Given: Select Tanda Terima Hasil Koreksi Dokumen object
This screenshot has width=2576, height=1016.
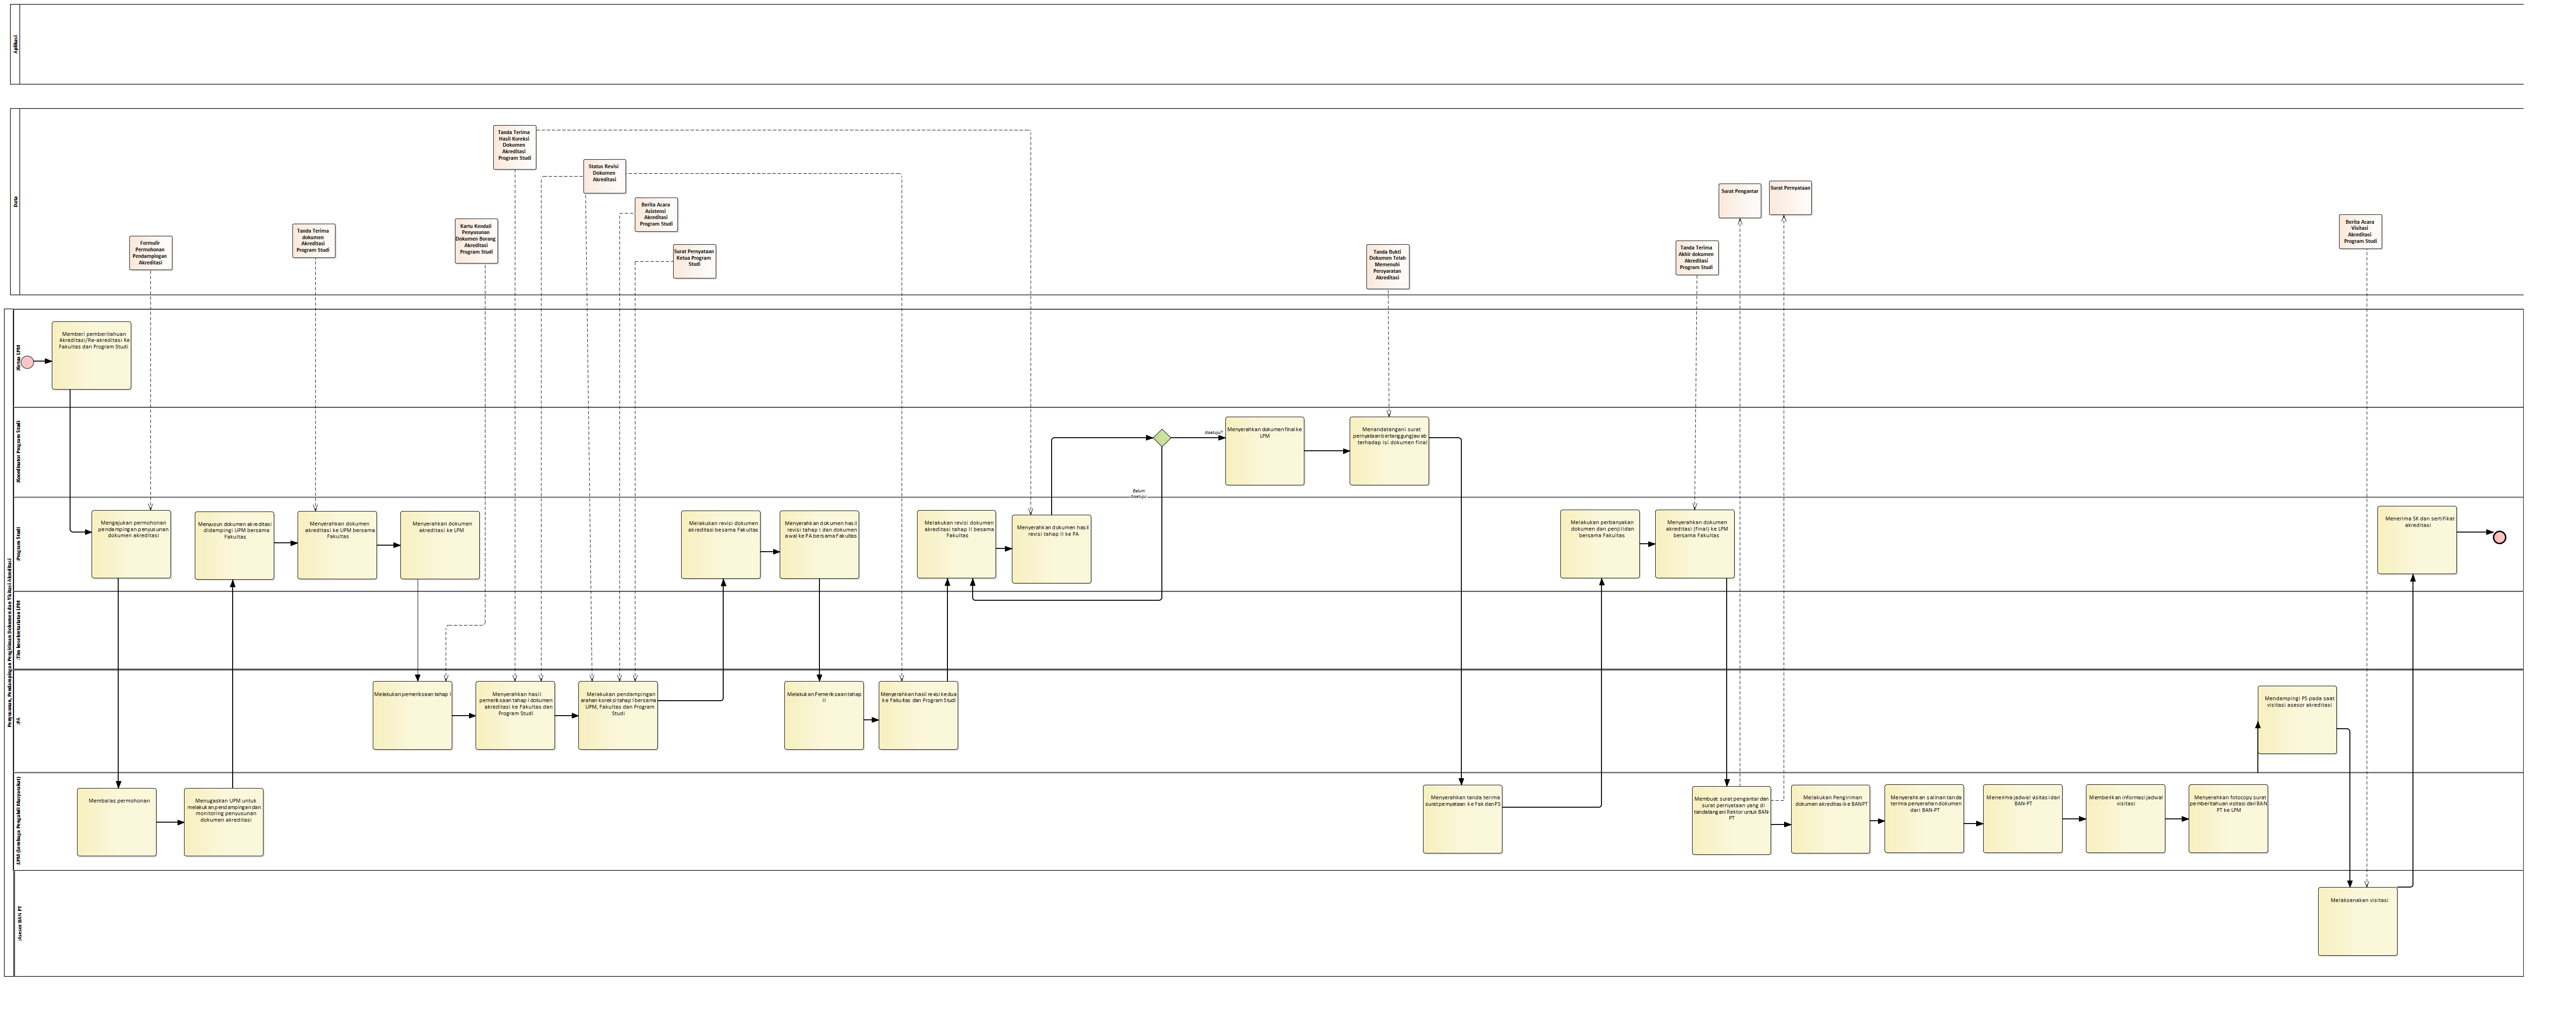Looking at the screenshot, I should pyautogui.click(x=515, y=147).
